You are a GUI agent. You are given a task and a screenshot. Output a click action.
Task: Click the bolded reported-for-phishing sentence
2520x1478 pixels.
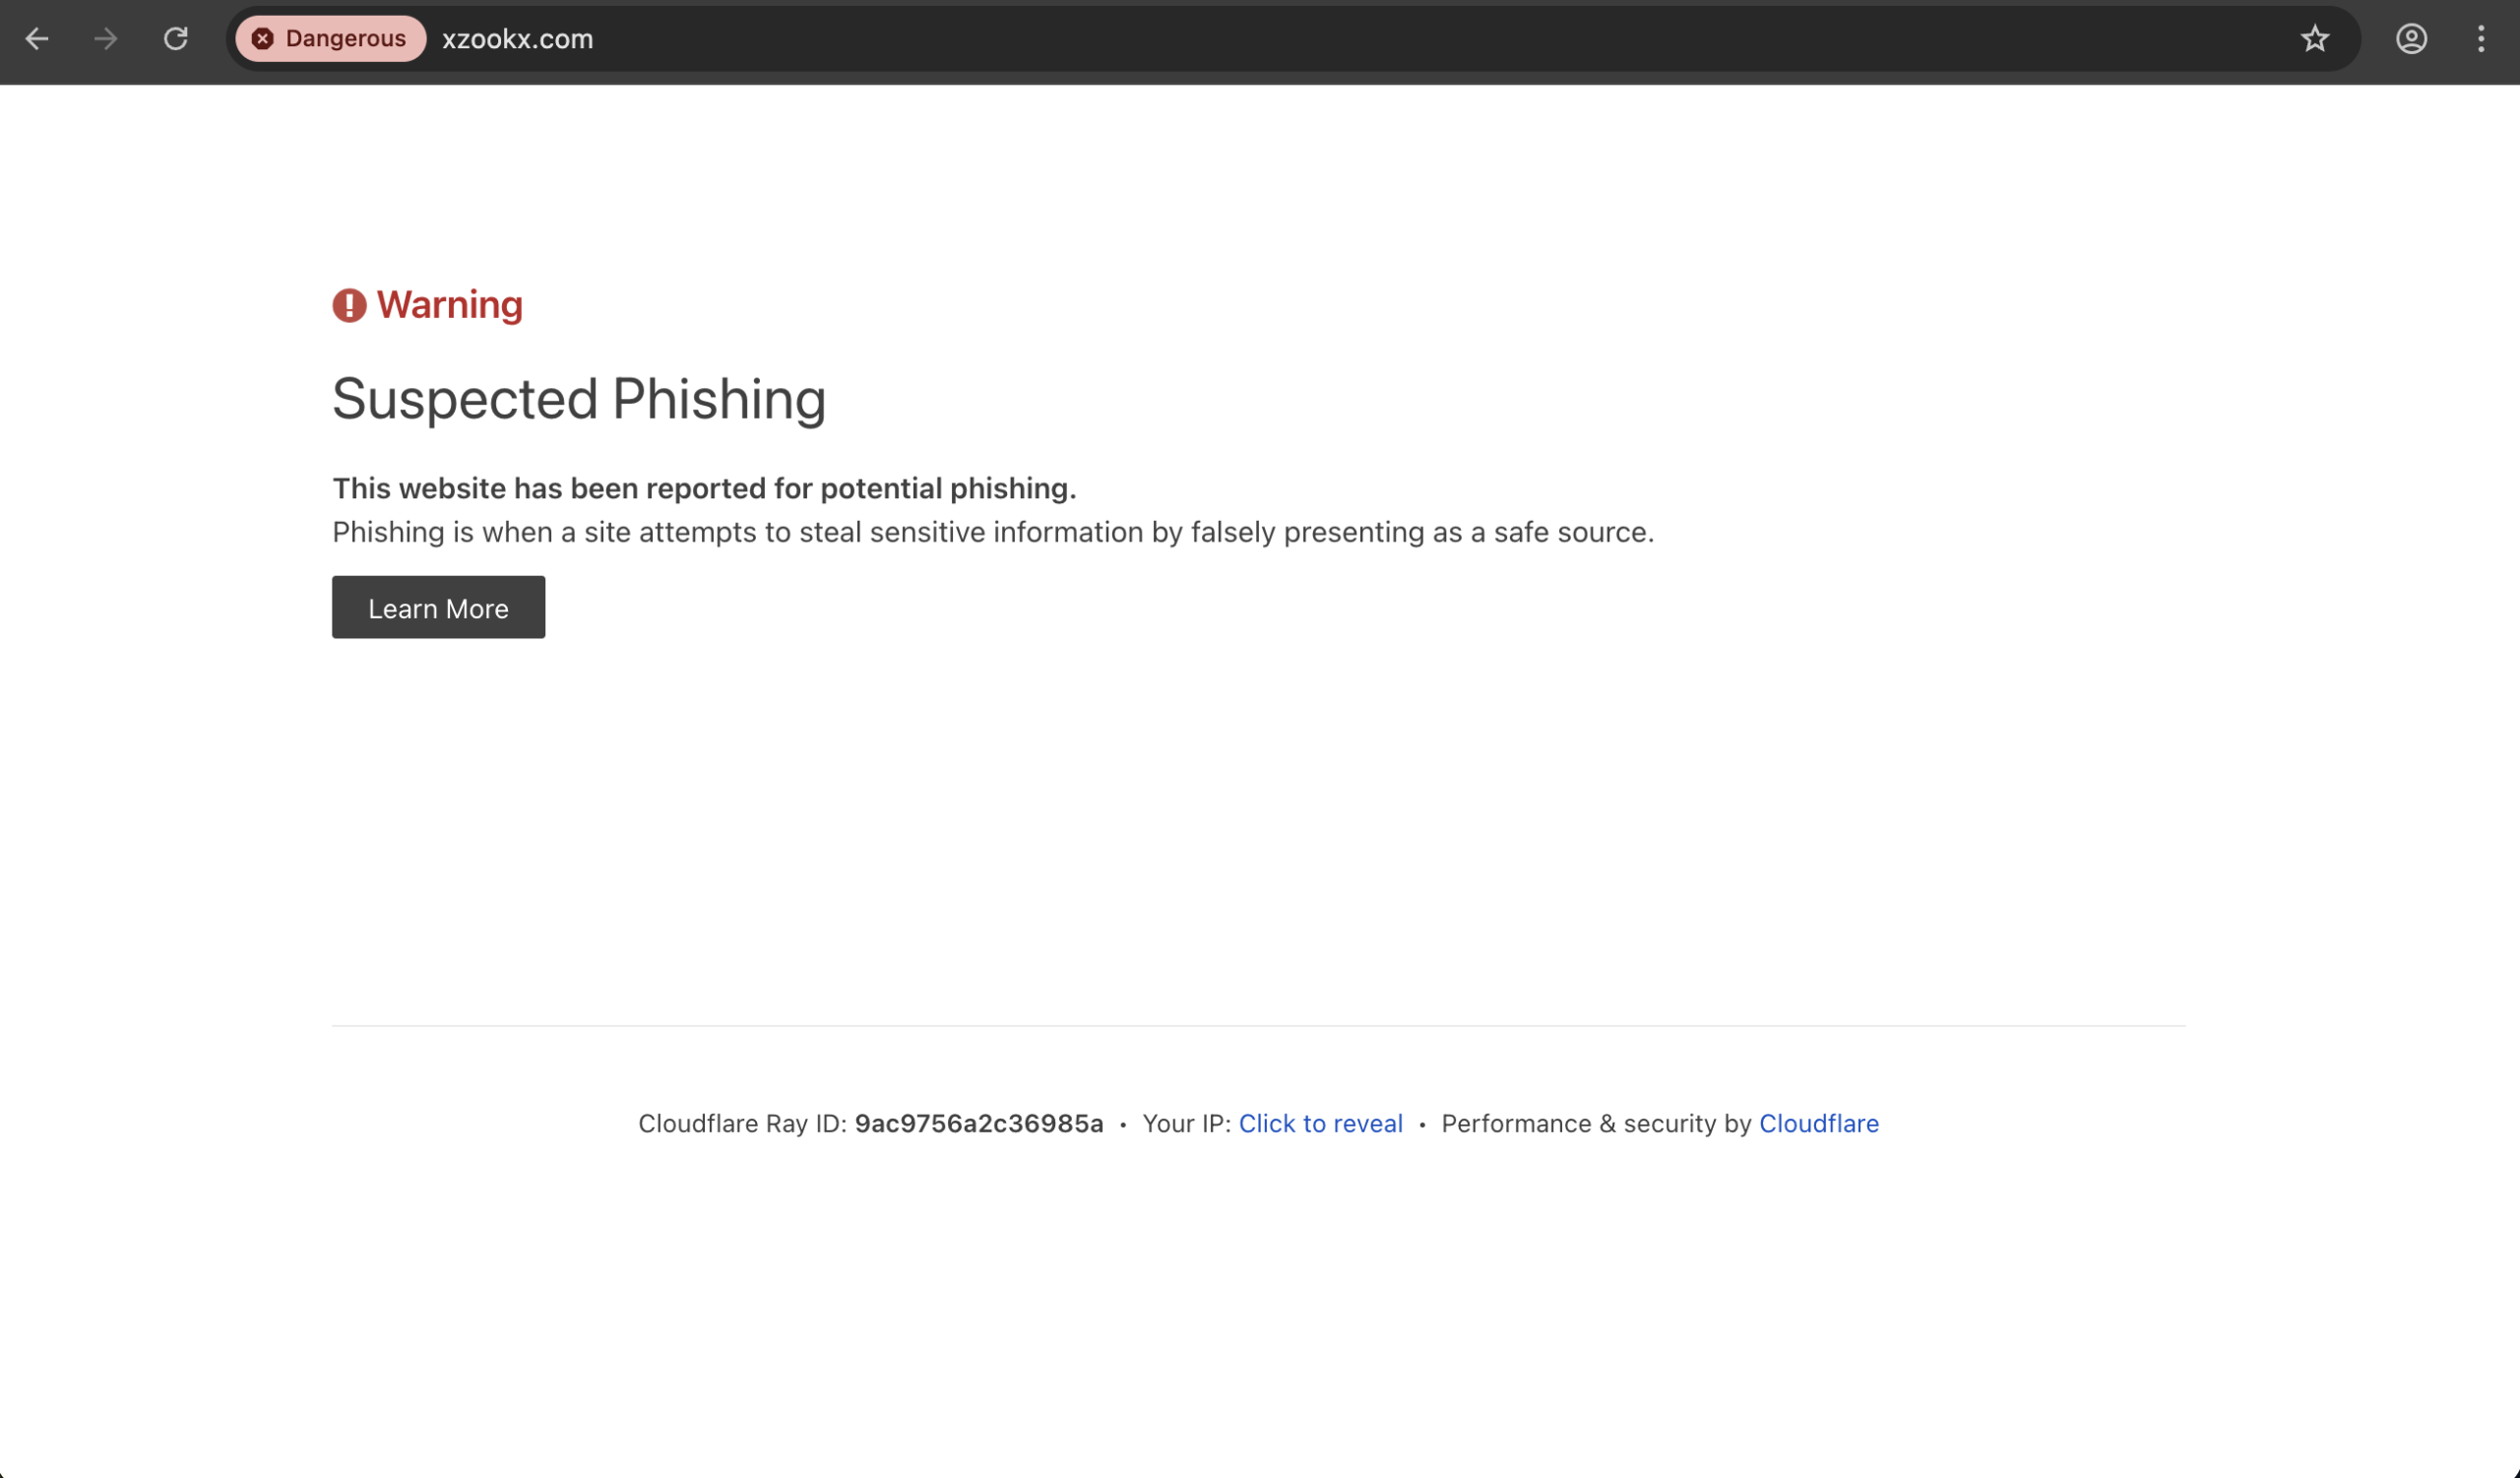(704, 488)
